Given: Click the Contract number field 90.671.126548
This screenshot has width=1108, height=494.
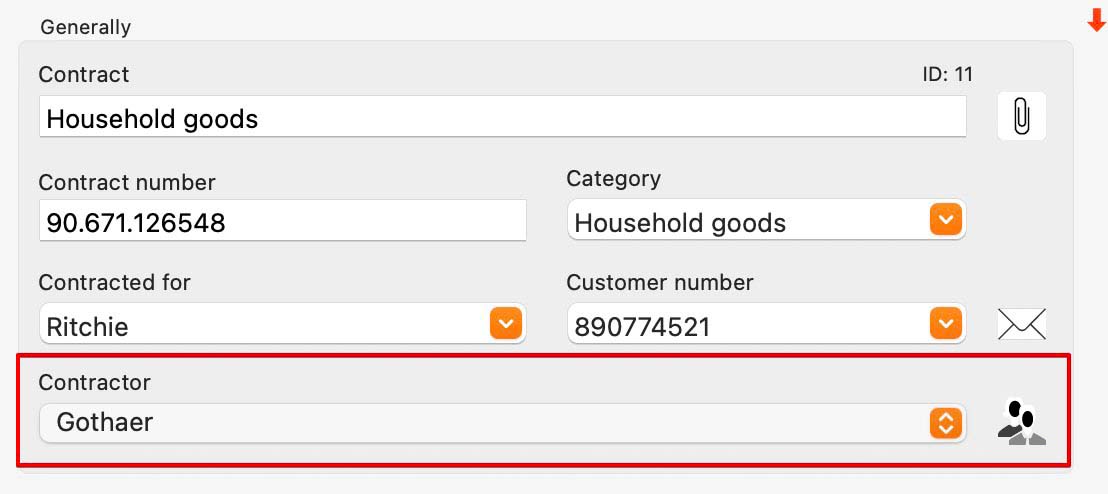Looking at the screenshot, I should click(283, 220).
